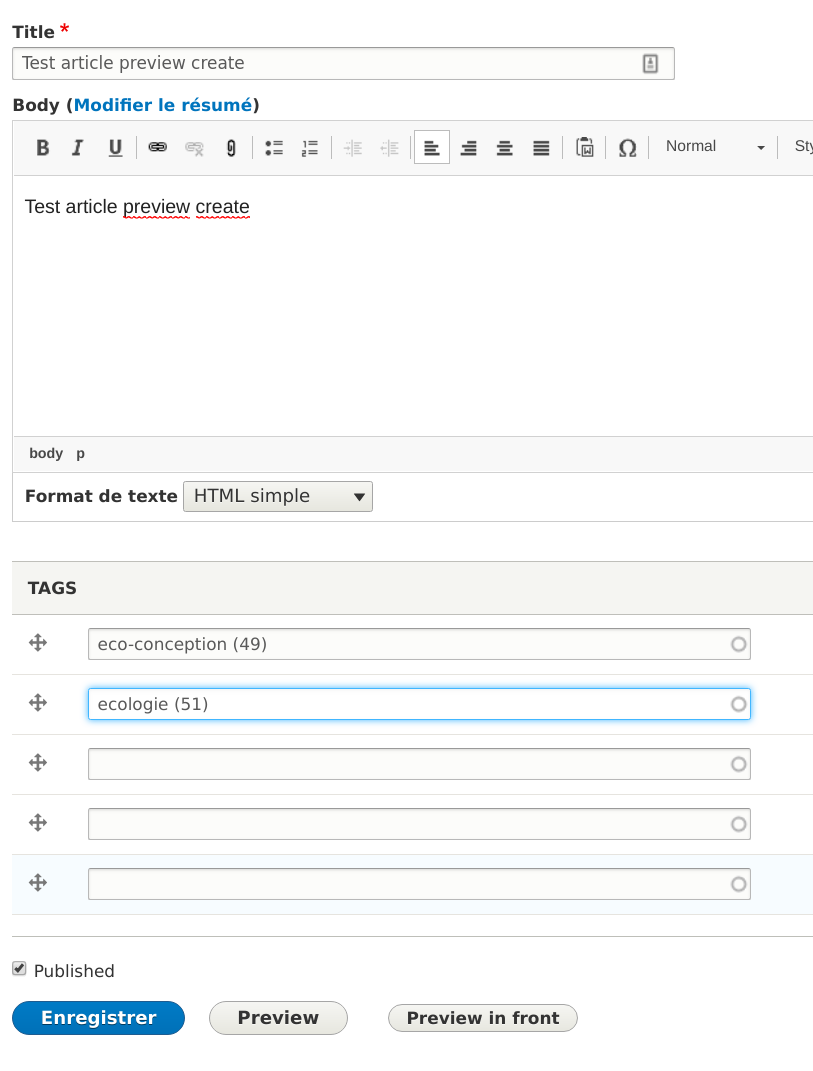Click the empty third tags field
813x1071 pixels.
[x=418, y=763]
